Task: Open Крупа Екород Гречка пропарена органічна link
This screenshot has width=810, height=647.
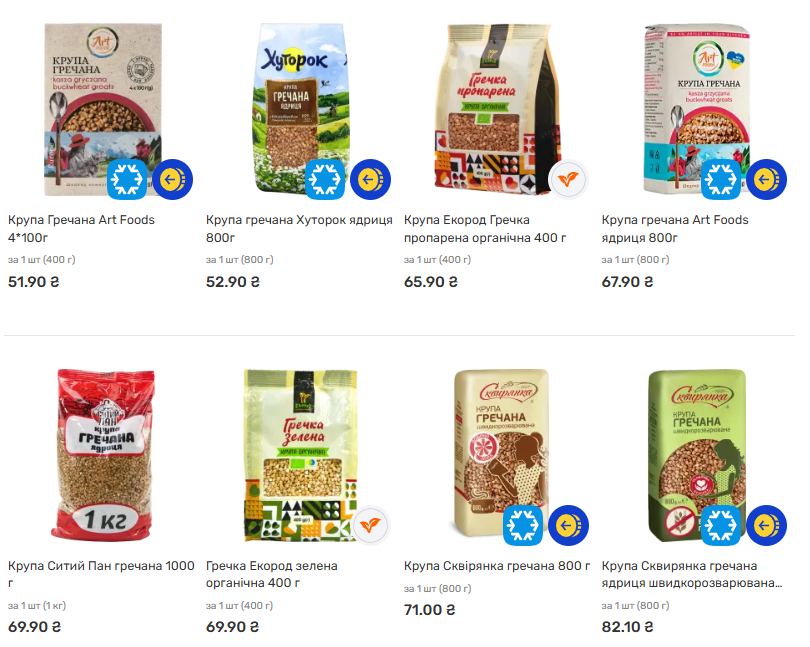Action: tap(485, 228)
